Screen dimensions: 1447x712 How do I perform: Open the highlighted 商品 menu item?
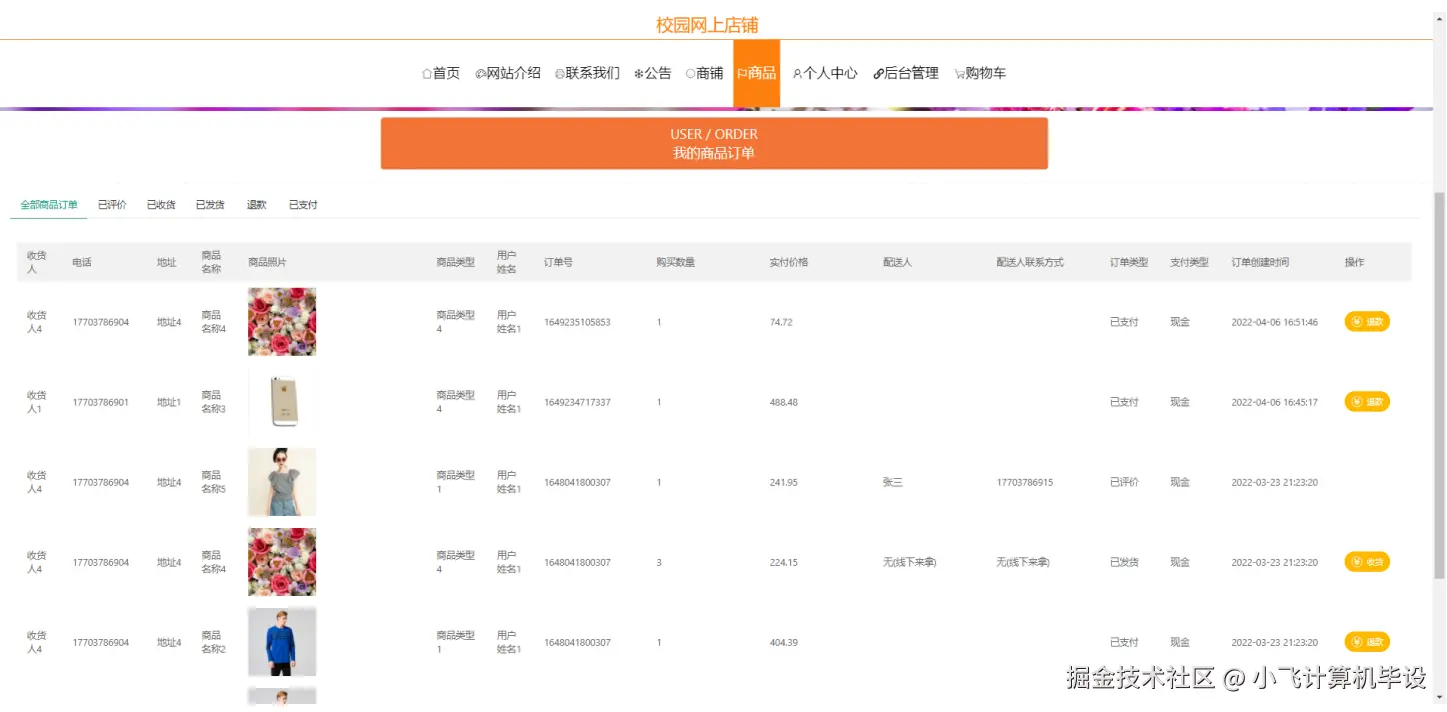tap(757, 72)
